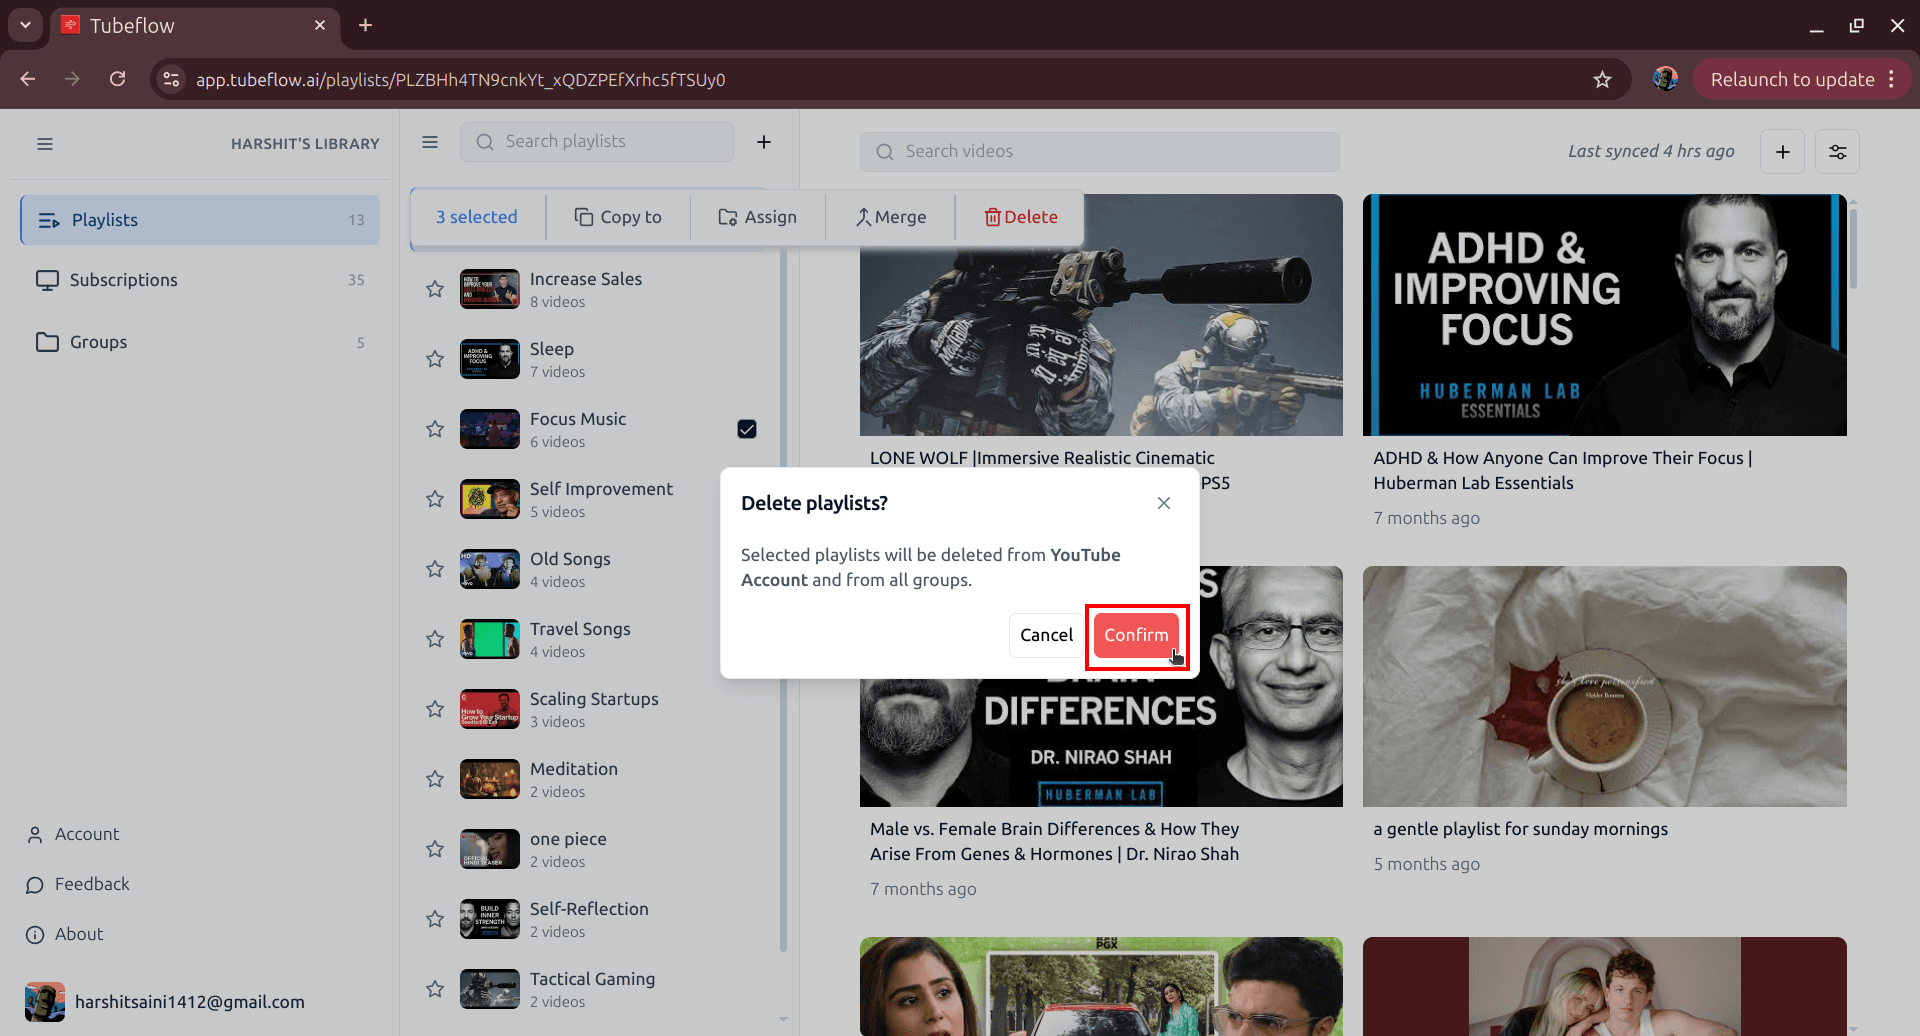Confirm deleting the selected playlists
Image resolution: width=1920 pixels, height=1036 pixels.
pos(1136,634)
